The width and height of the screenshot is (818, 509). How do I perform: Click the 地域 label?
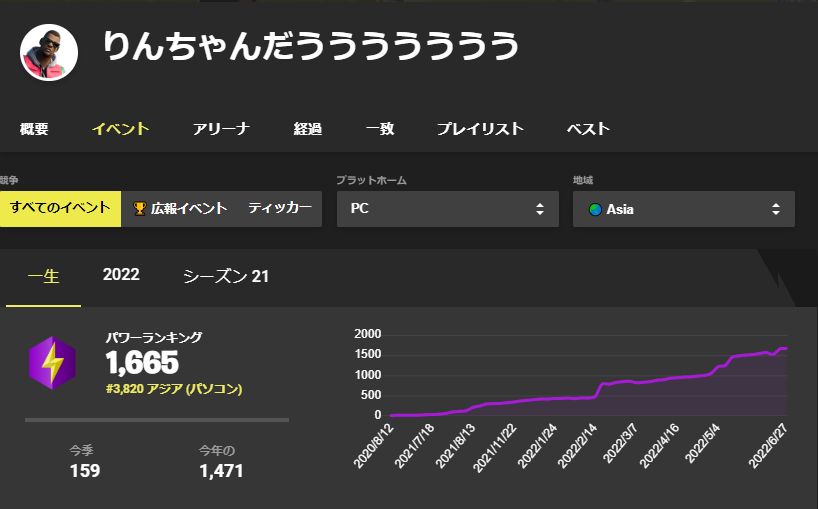point(583,180)
